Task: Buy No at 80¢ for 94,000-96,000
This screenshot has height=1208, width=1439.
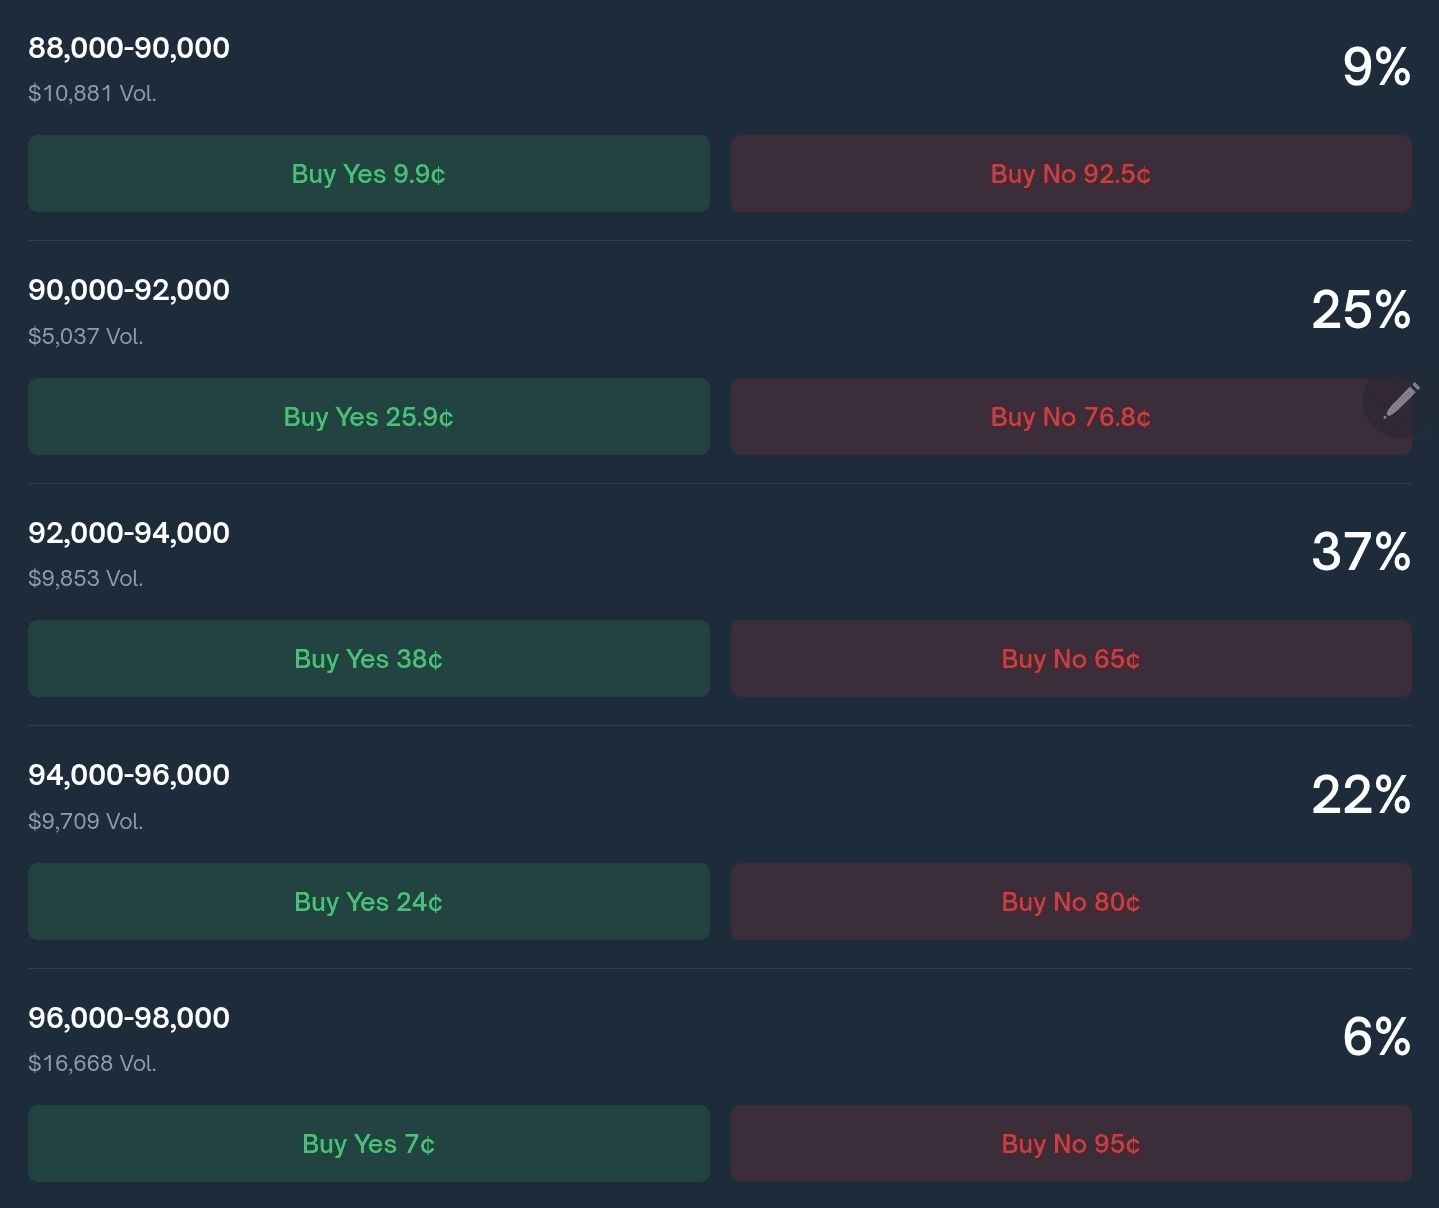Action: [x=1071, y=902]
